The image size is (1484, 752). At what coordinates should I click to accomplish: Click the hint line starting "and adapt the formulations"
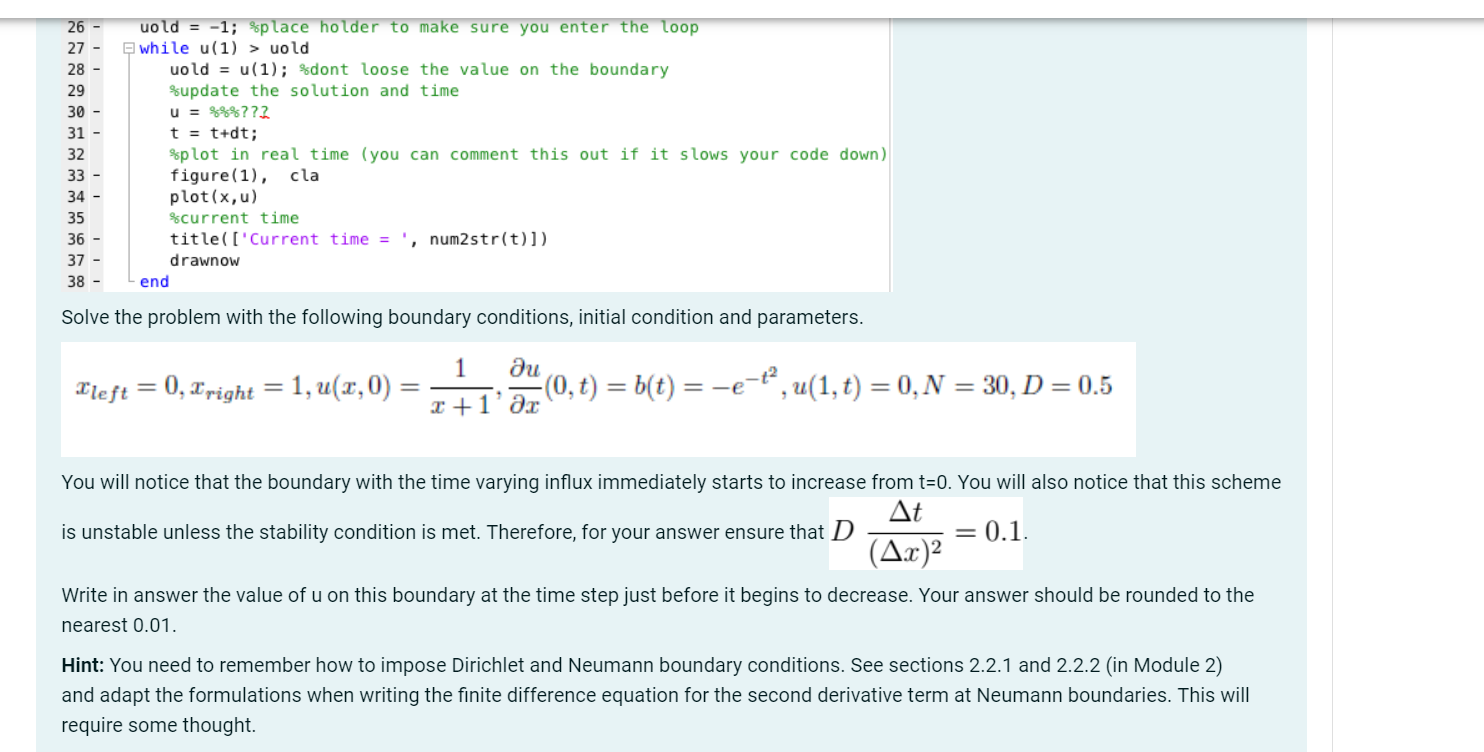tap(655, 695)
